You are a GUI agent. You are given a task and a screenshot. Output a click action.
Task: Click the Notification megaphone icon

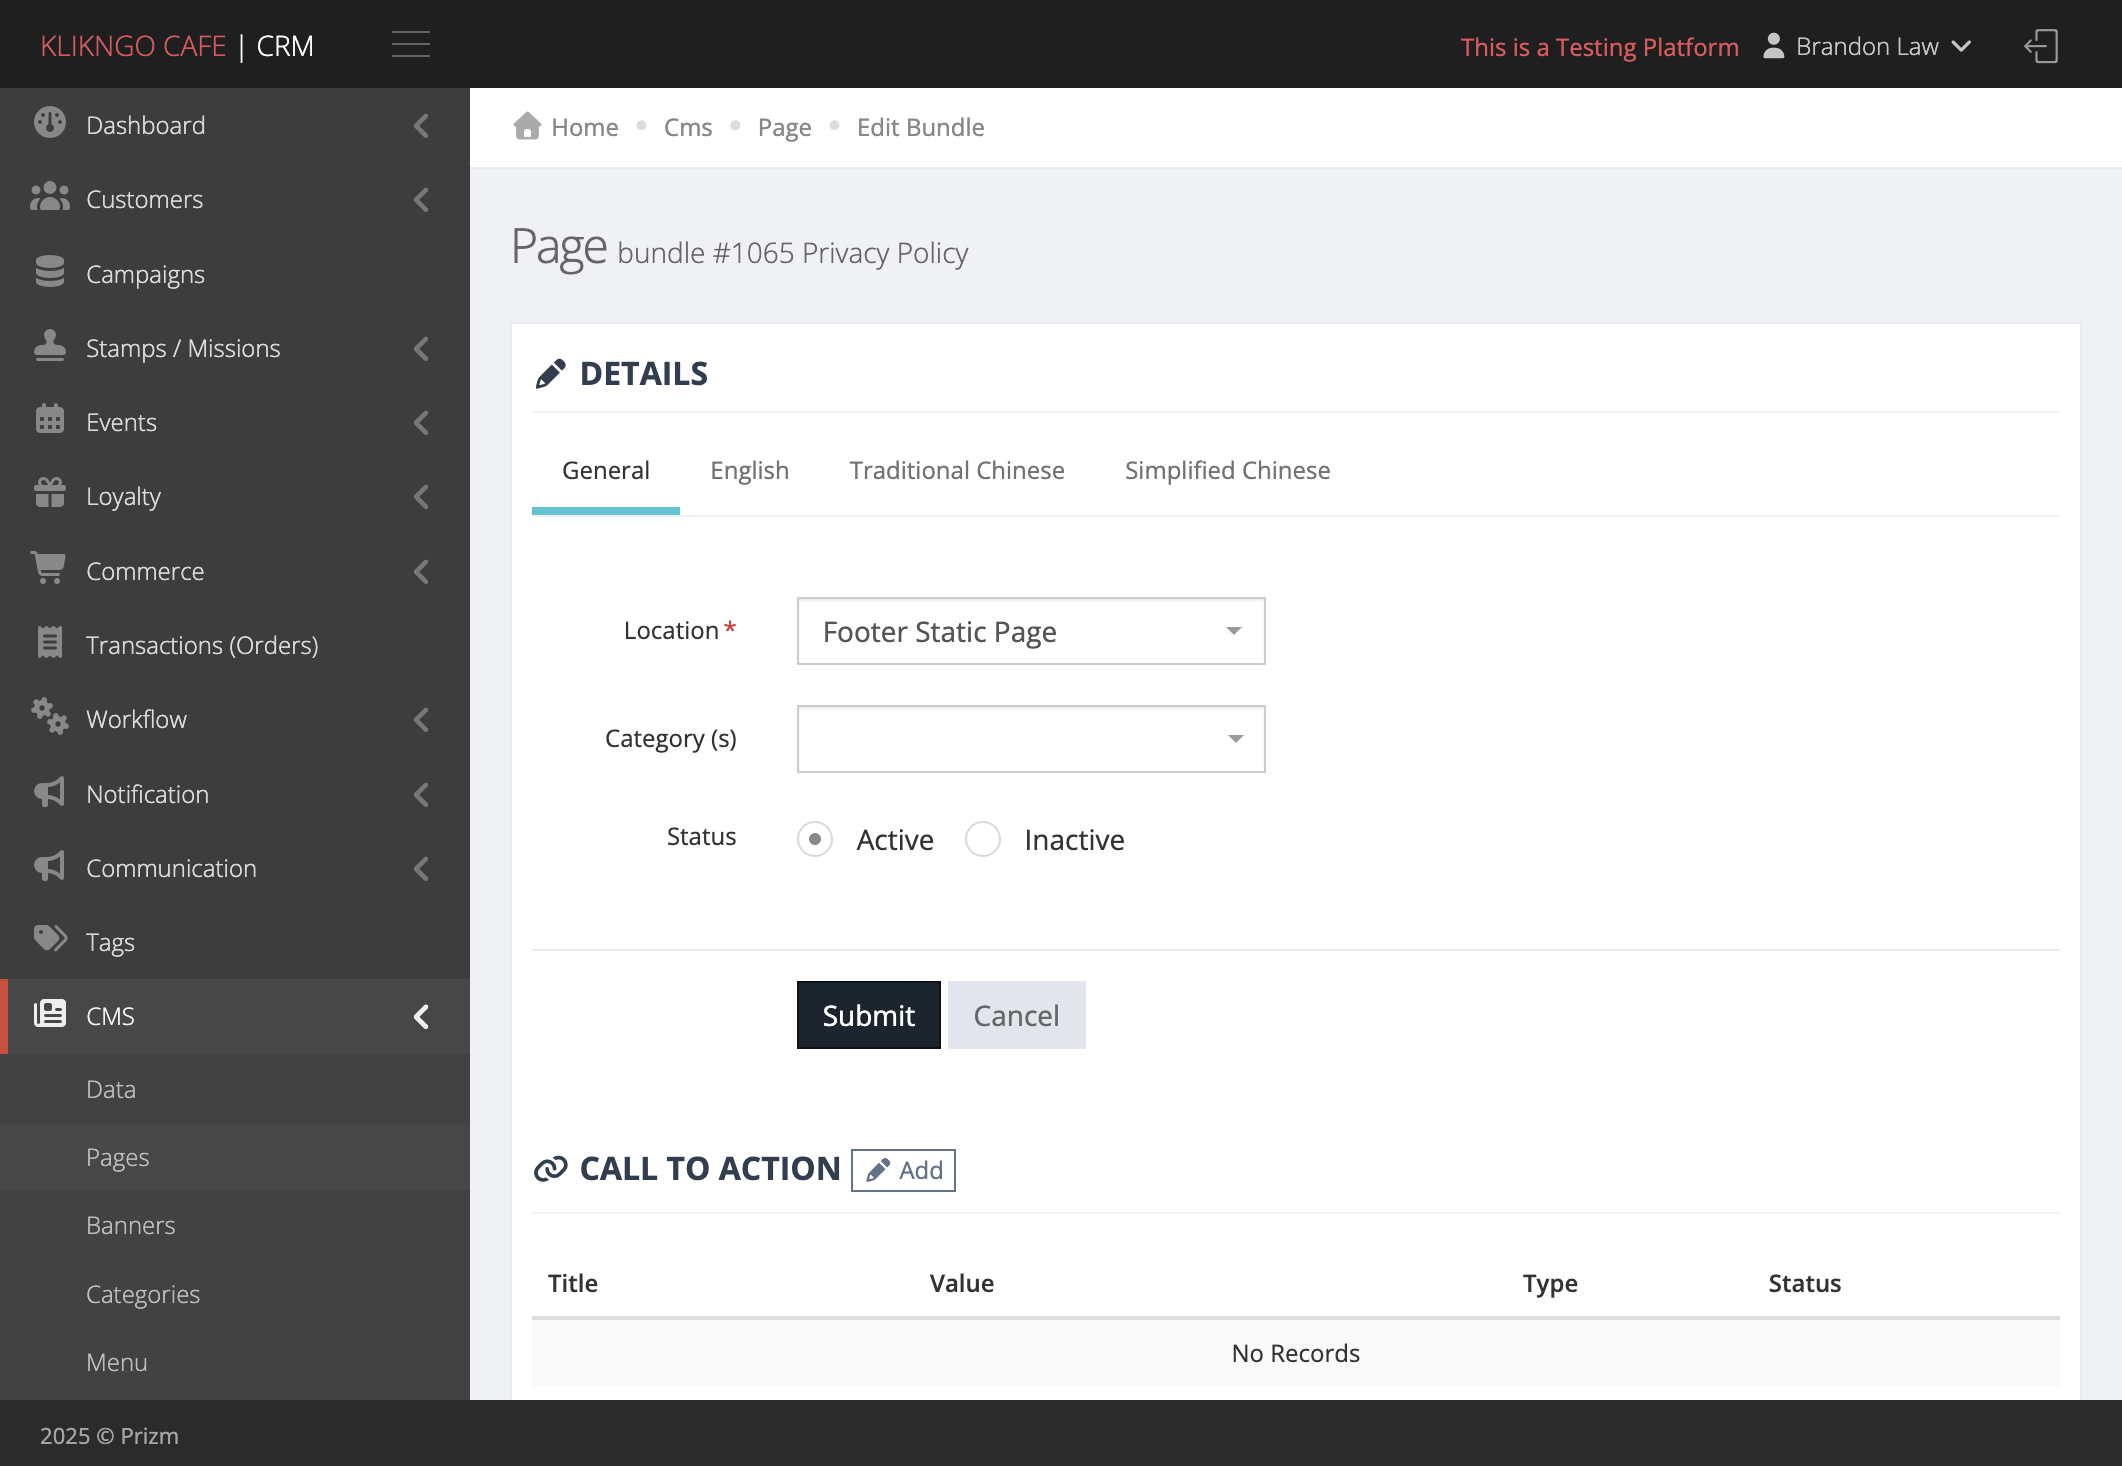pyautogui.click(x=49, y=792)
